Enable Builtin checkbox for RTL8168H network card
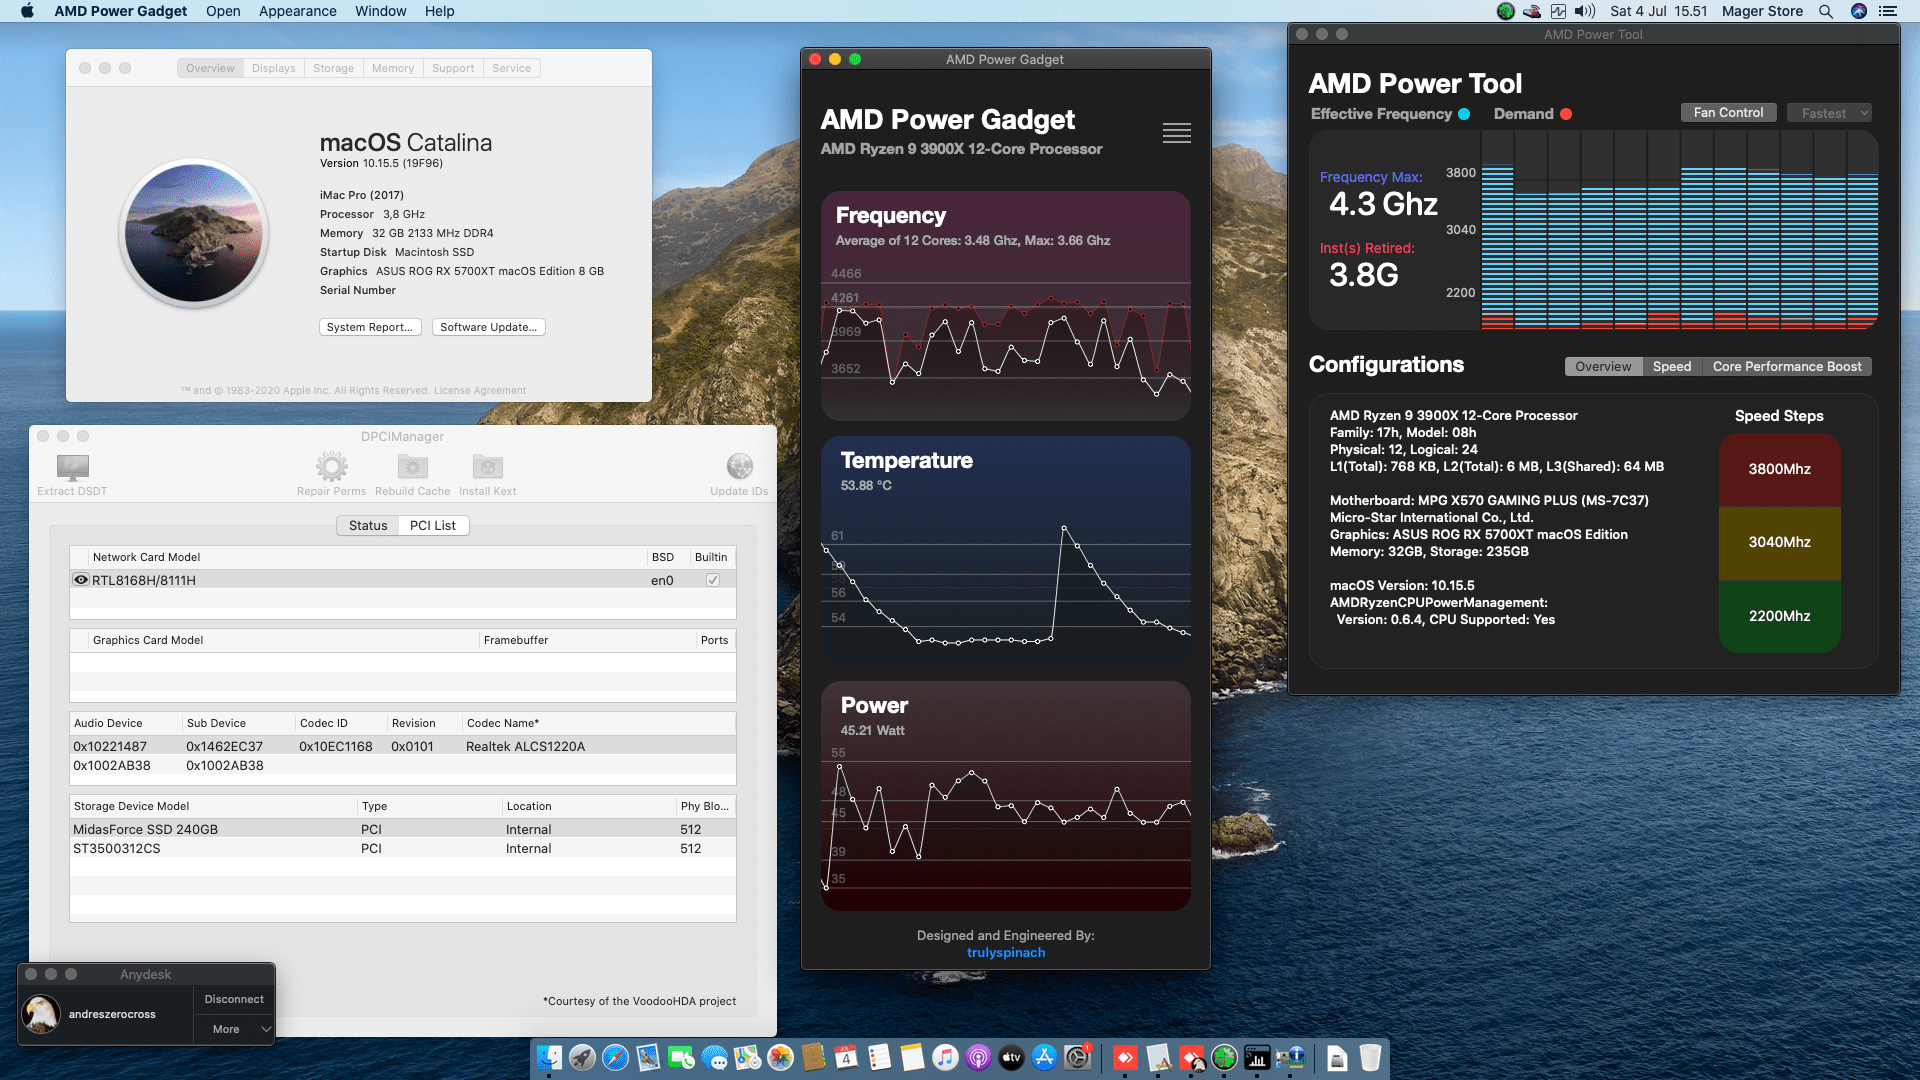 pos(712,579)
